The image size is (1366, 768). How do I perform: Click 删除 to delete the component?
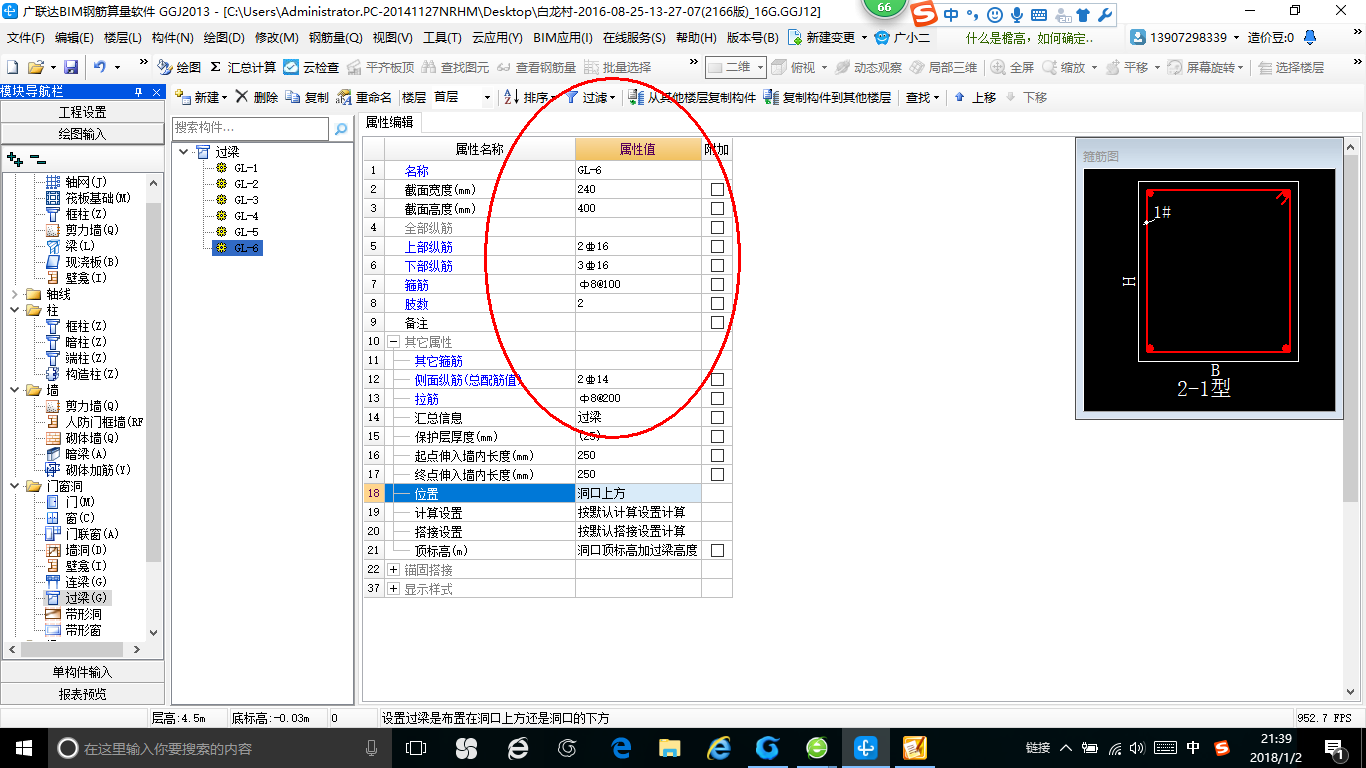257,97
